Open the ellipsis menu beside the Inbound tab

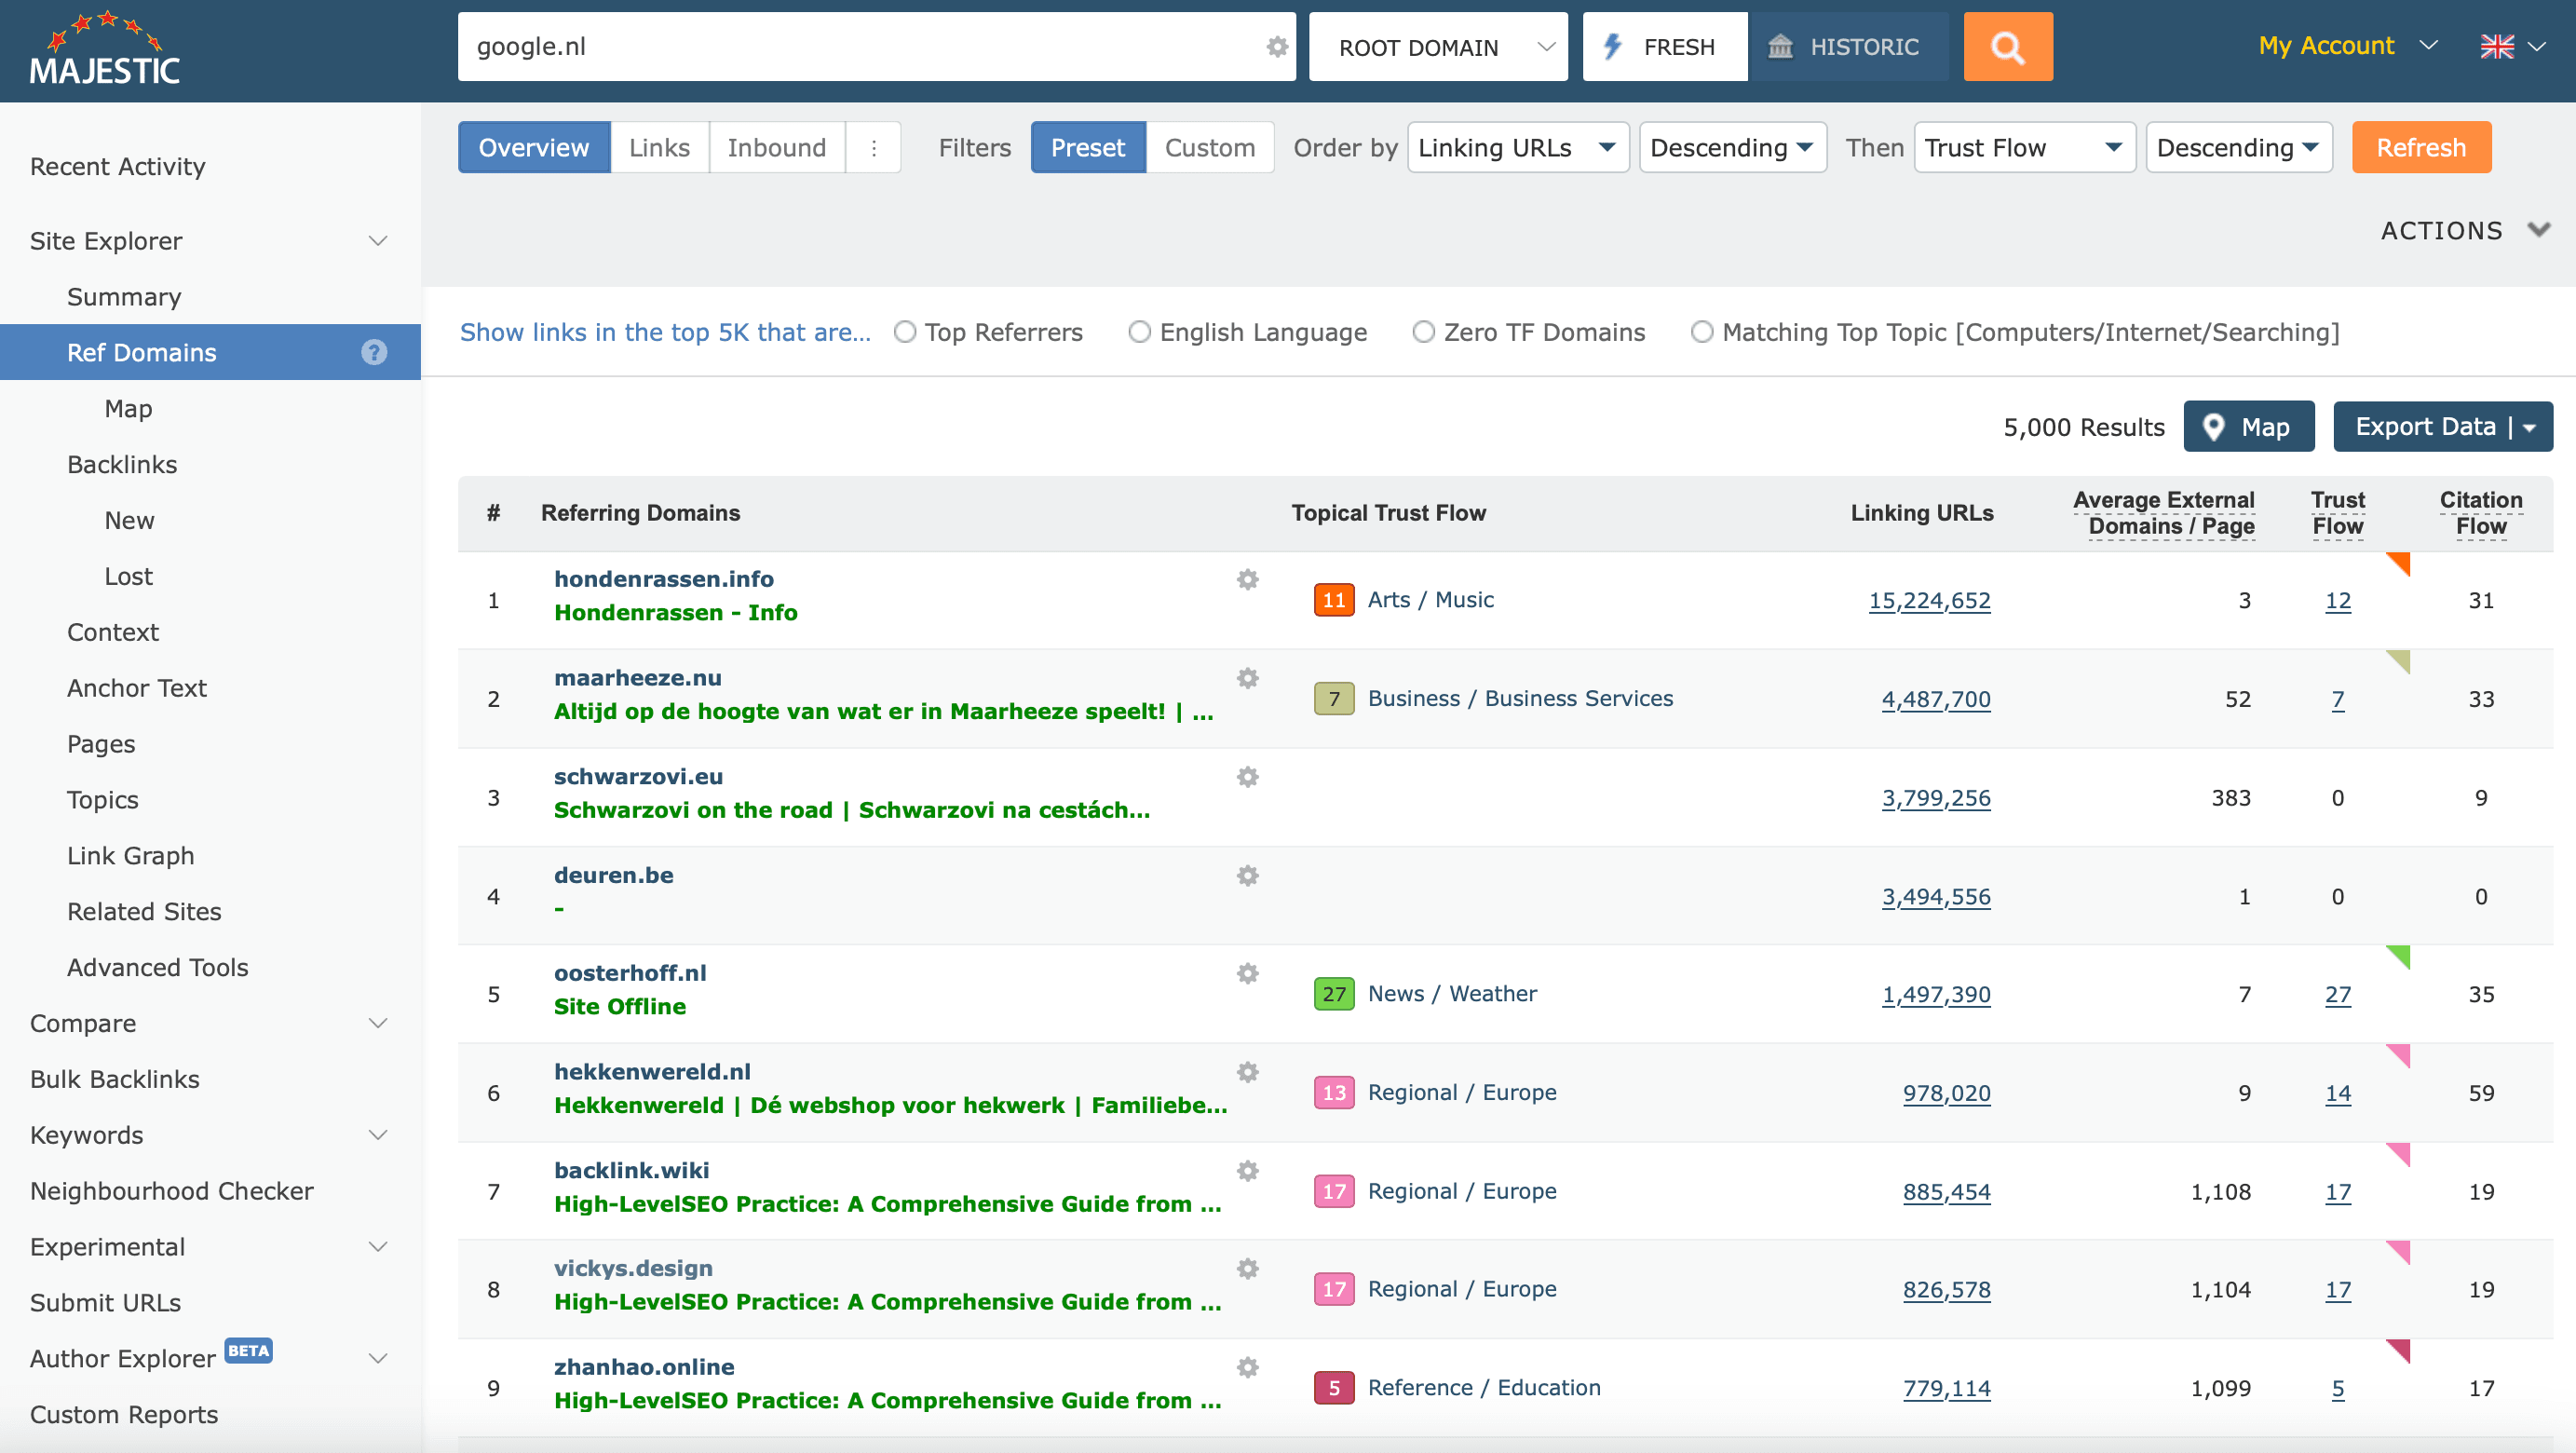tap(873, 147)
